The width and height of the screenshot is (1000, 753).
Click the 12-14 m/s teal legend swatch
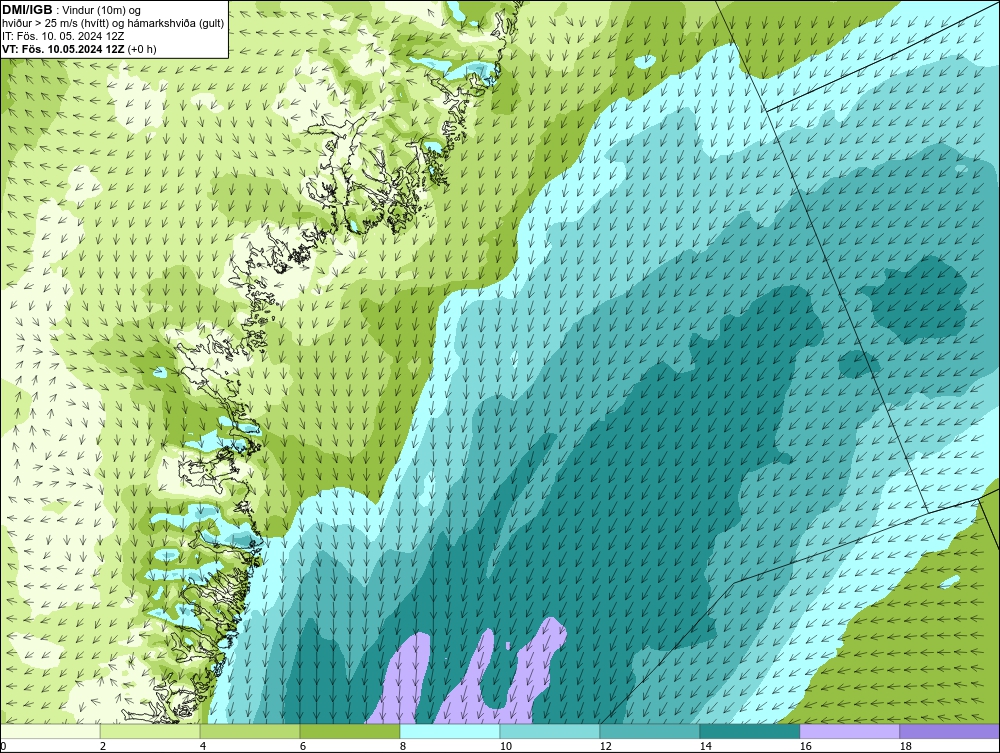(649, 731)
